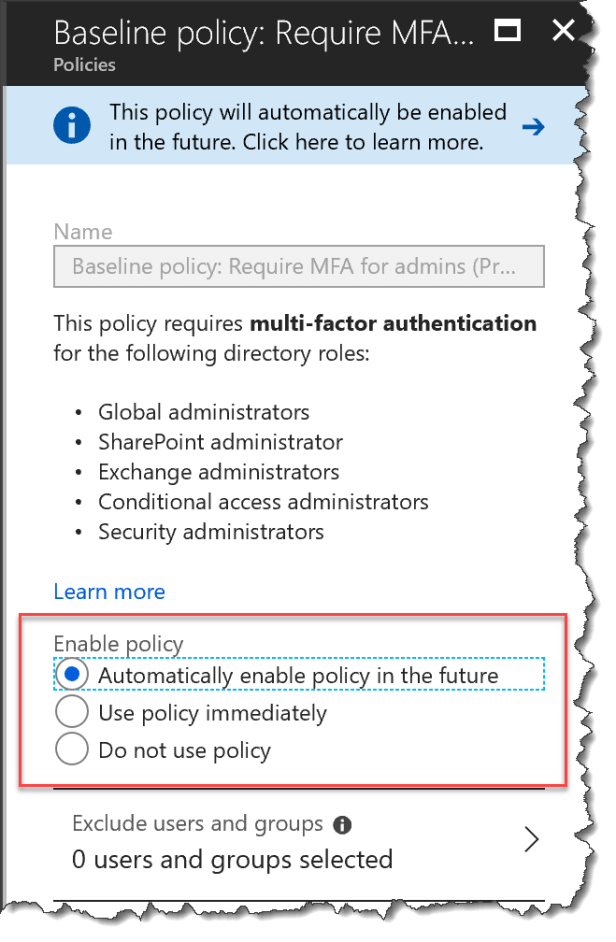Click the blue information banner area
This screenshot has width=616, height=942.
click(x=300, y=126)
